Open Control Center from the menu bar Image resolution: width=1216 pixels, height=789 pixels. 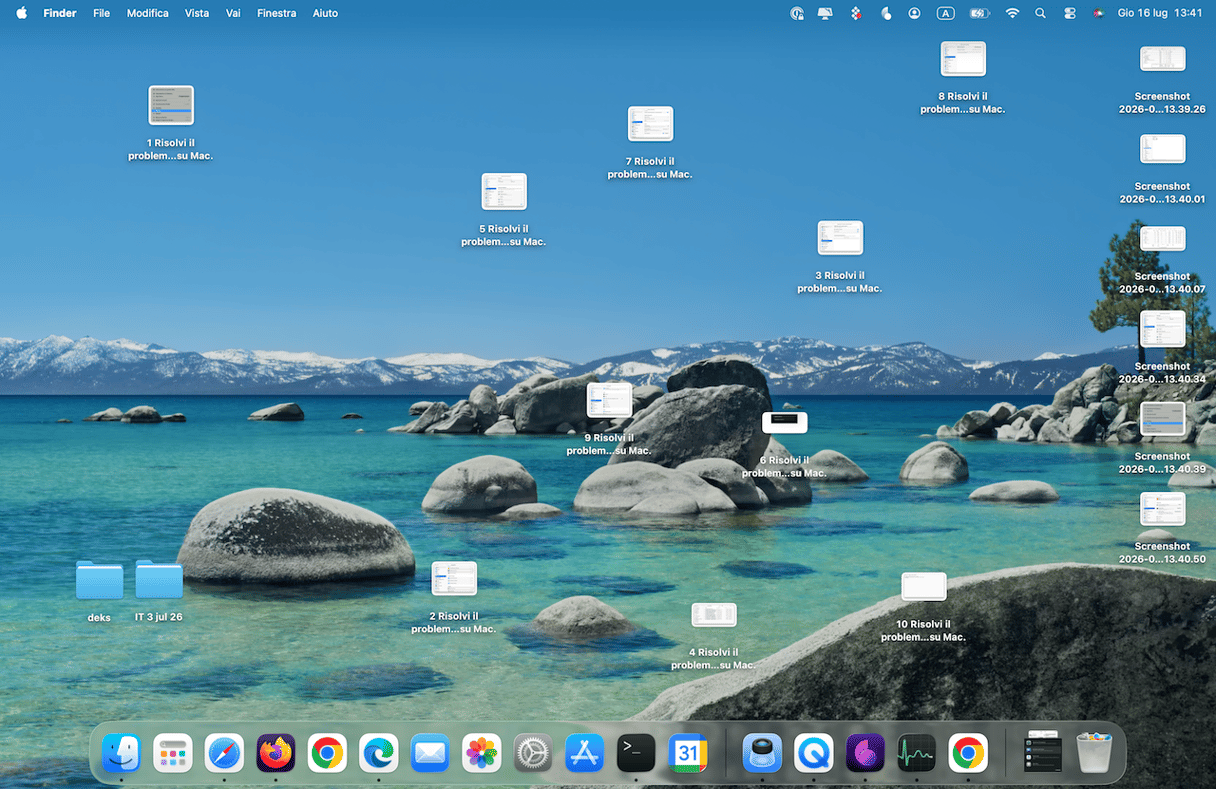tap(1070, 13)
